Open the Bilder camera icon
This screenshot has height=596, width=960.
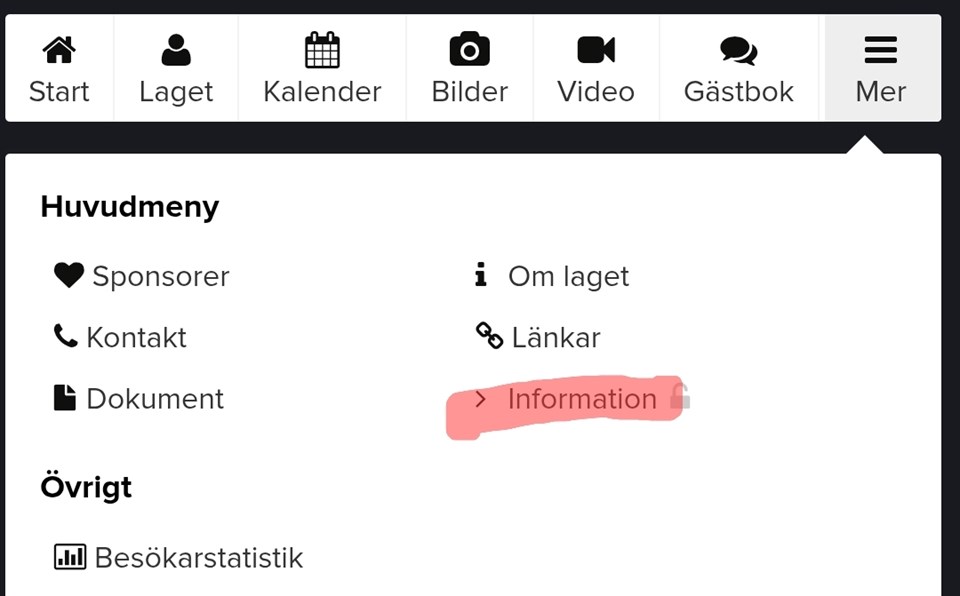tap(469, 49)
